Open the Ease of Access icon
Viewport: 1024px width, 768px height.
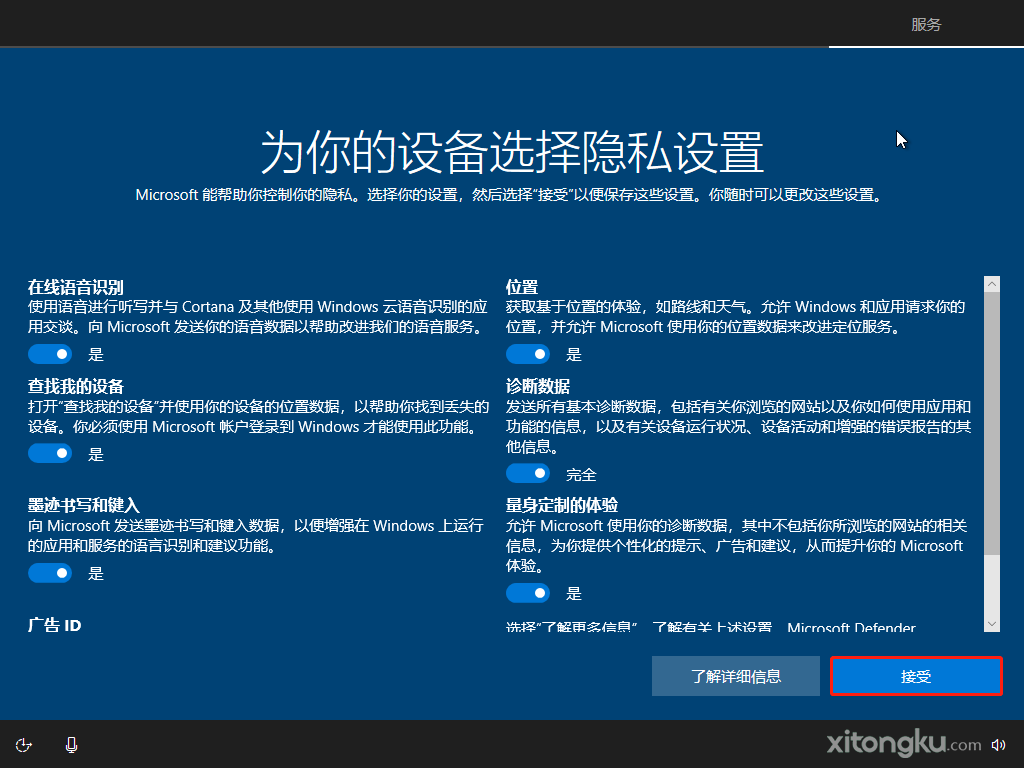pos(24,745)
